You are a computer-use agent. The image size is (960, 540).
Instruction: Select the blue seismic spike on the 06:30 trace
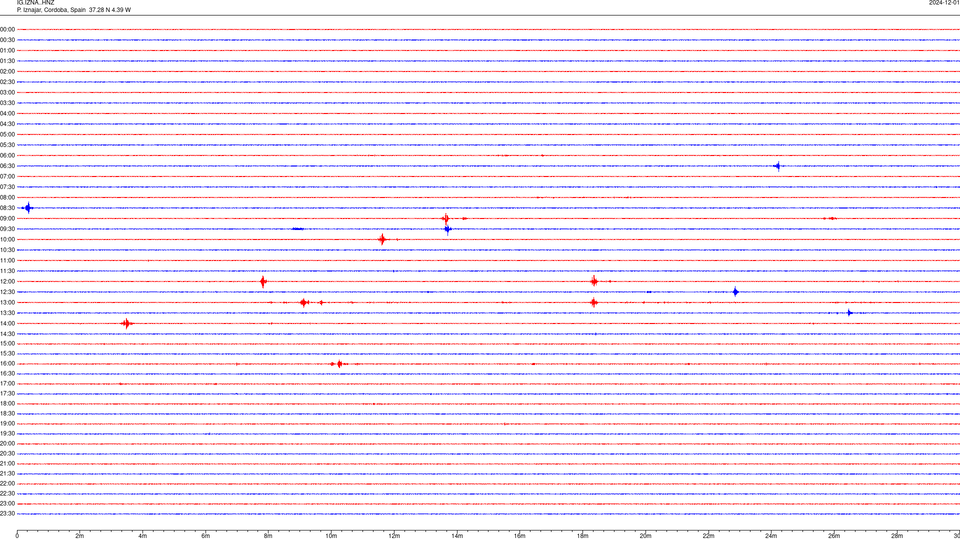pyautogui.click(x=778, y=166)
